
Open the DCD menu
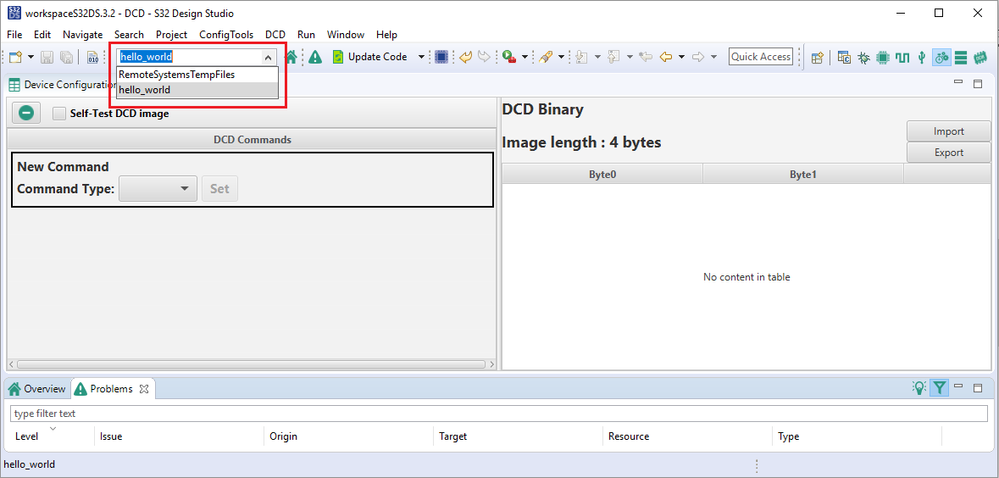(x=275, y=34)
